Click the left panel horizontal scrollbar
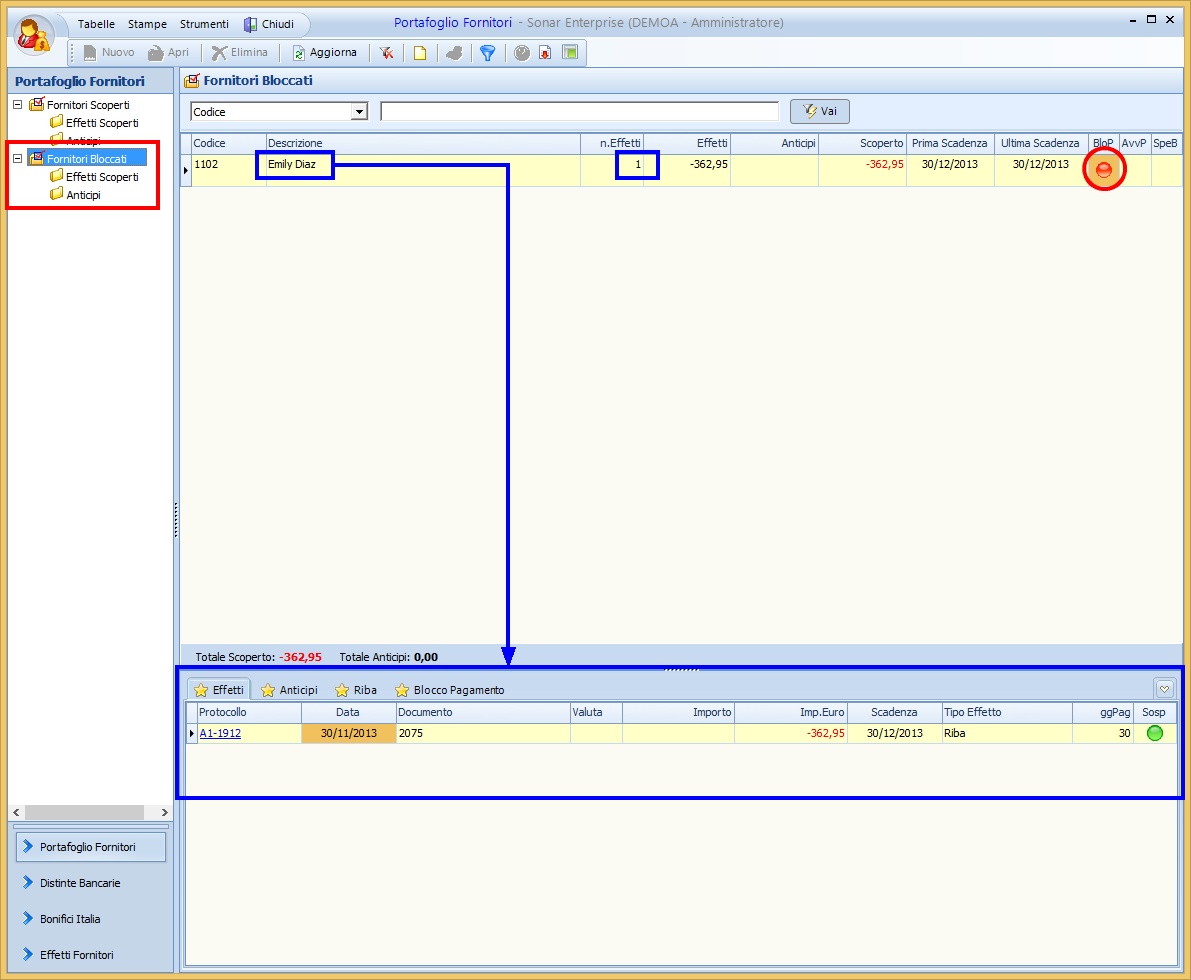The height and width of the screenshot is (980, 1191). pos(89,812)
